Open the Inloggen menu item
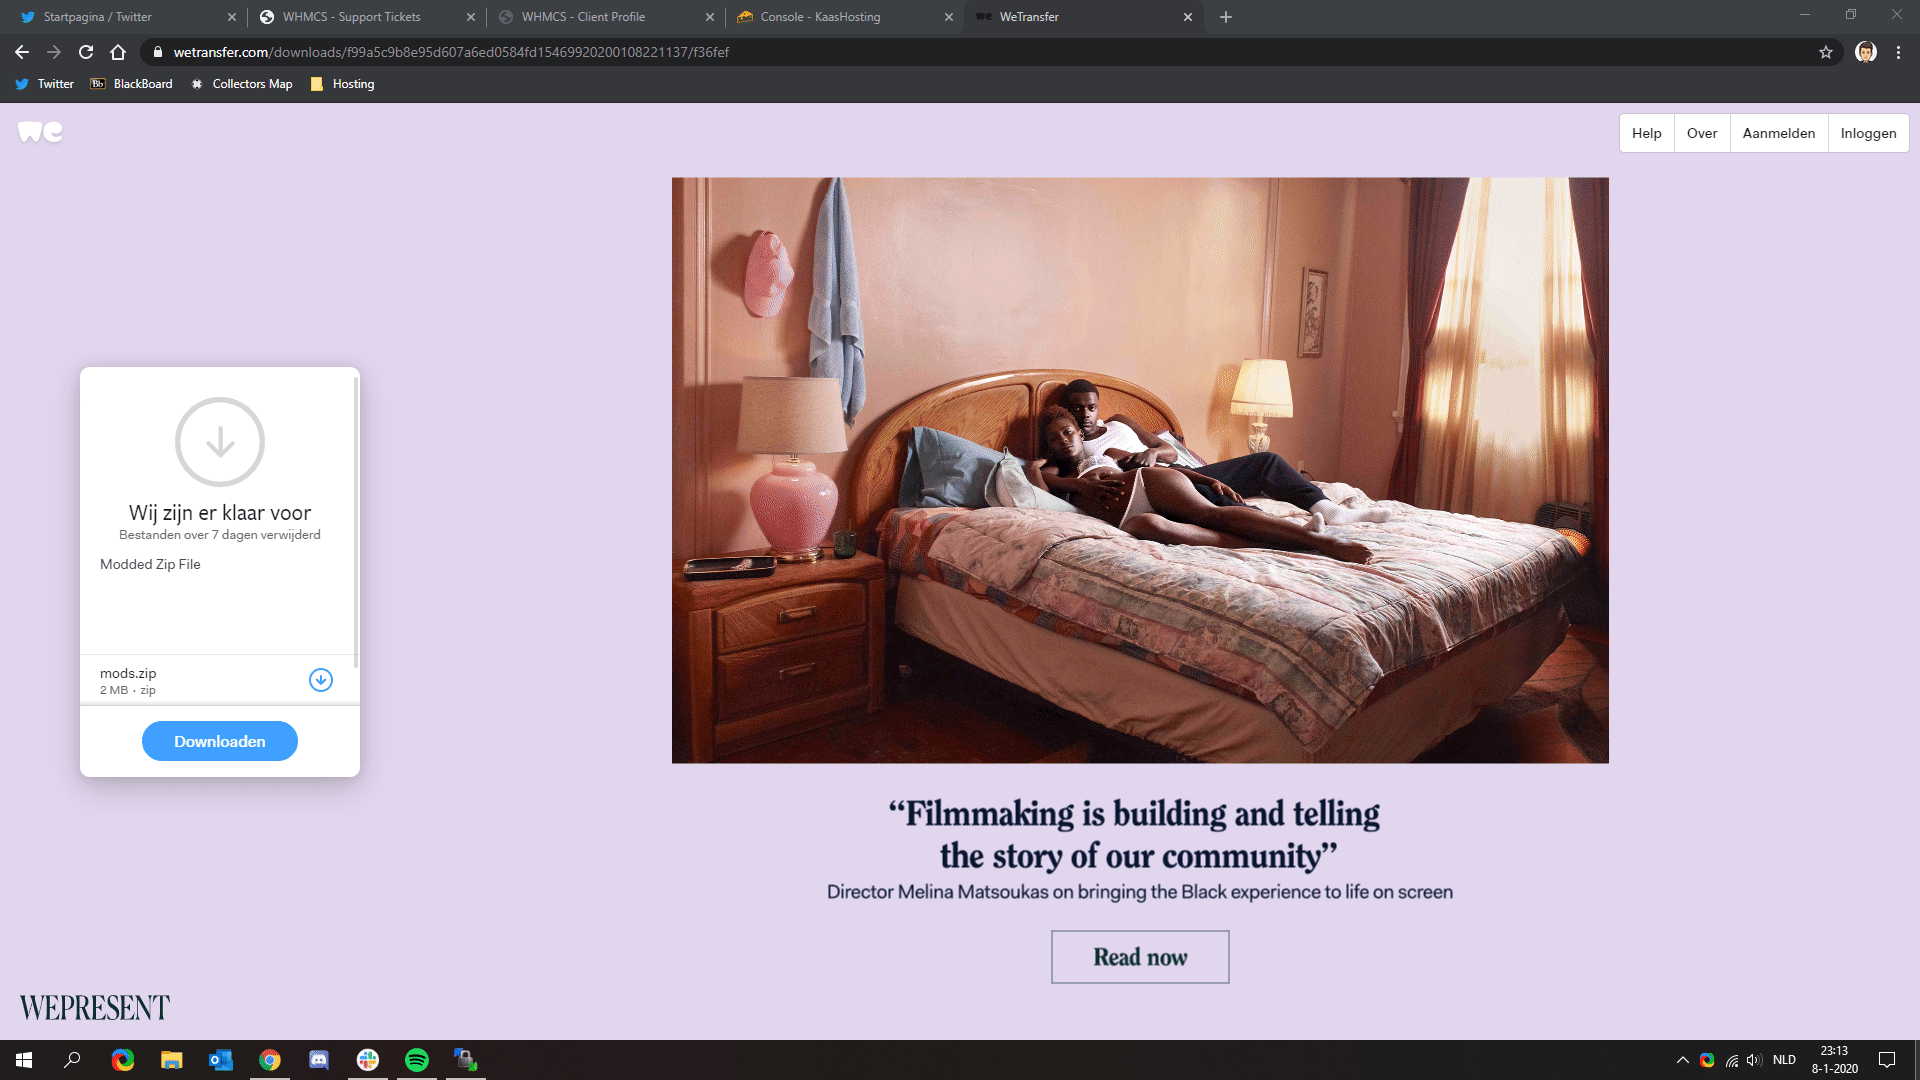1920x1080 pixels. tap(1868, 133)
